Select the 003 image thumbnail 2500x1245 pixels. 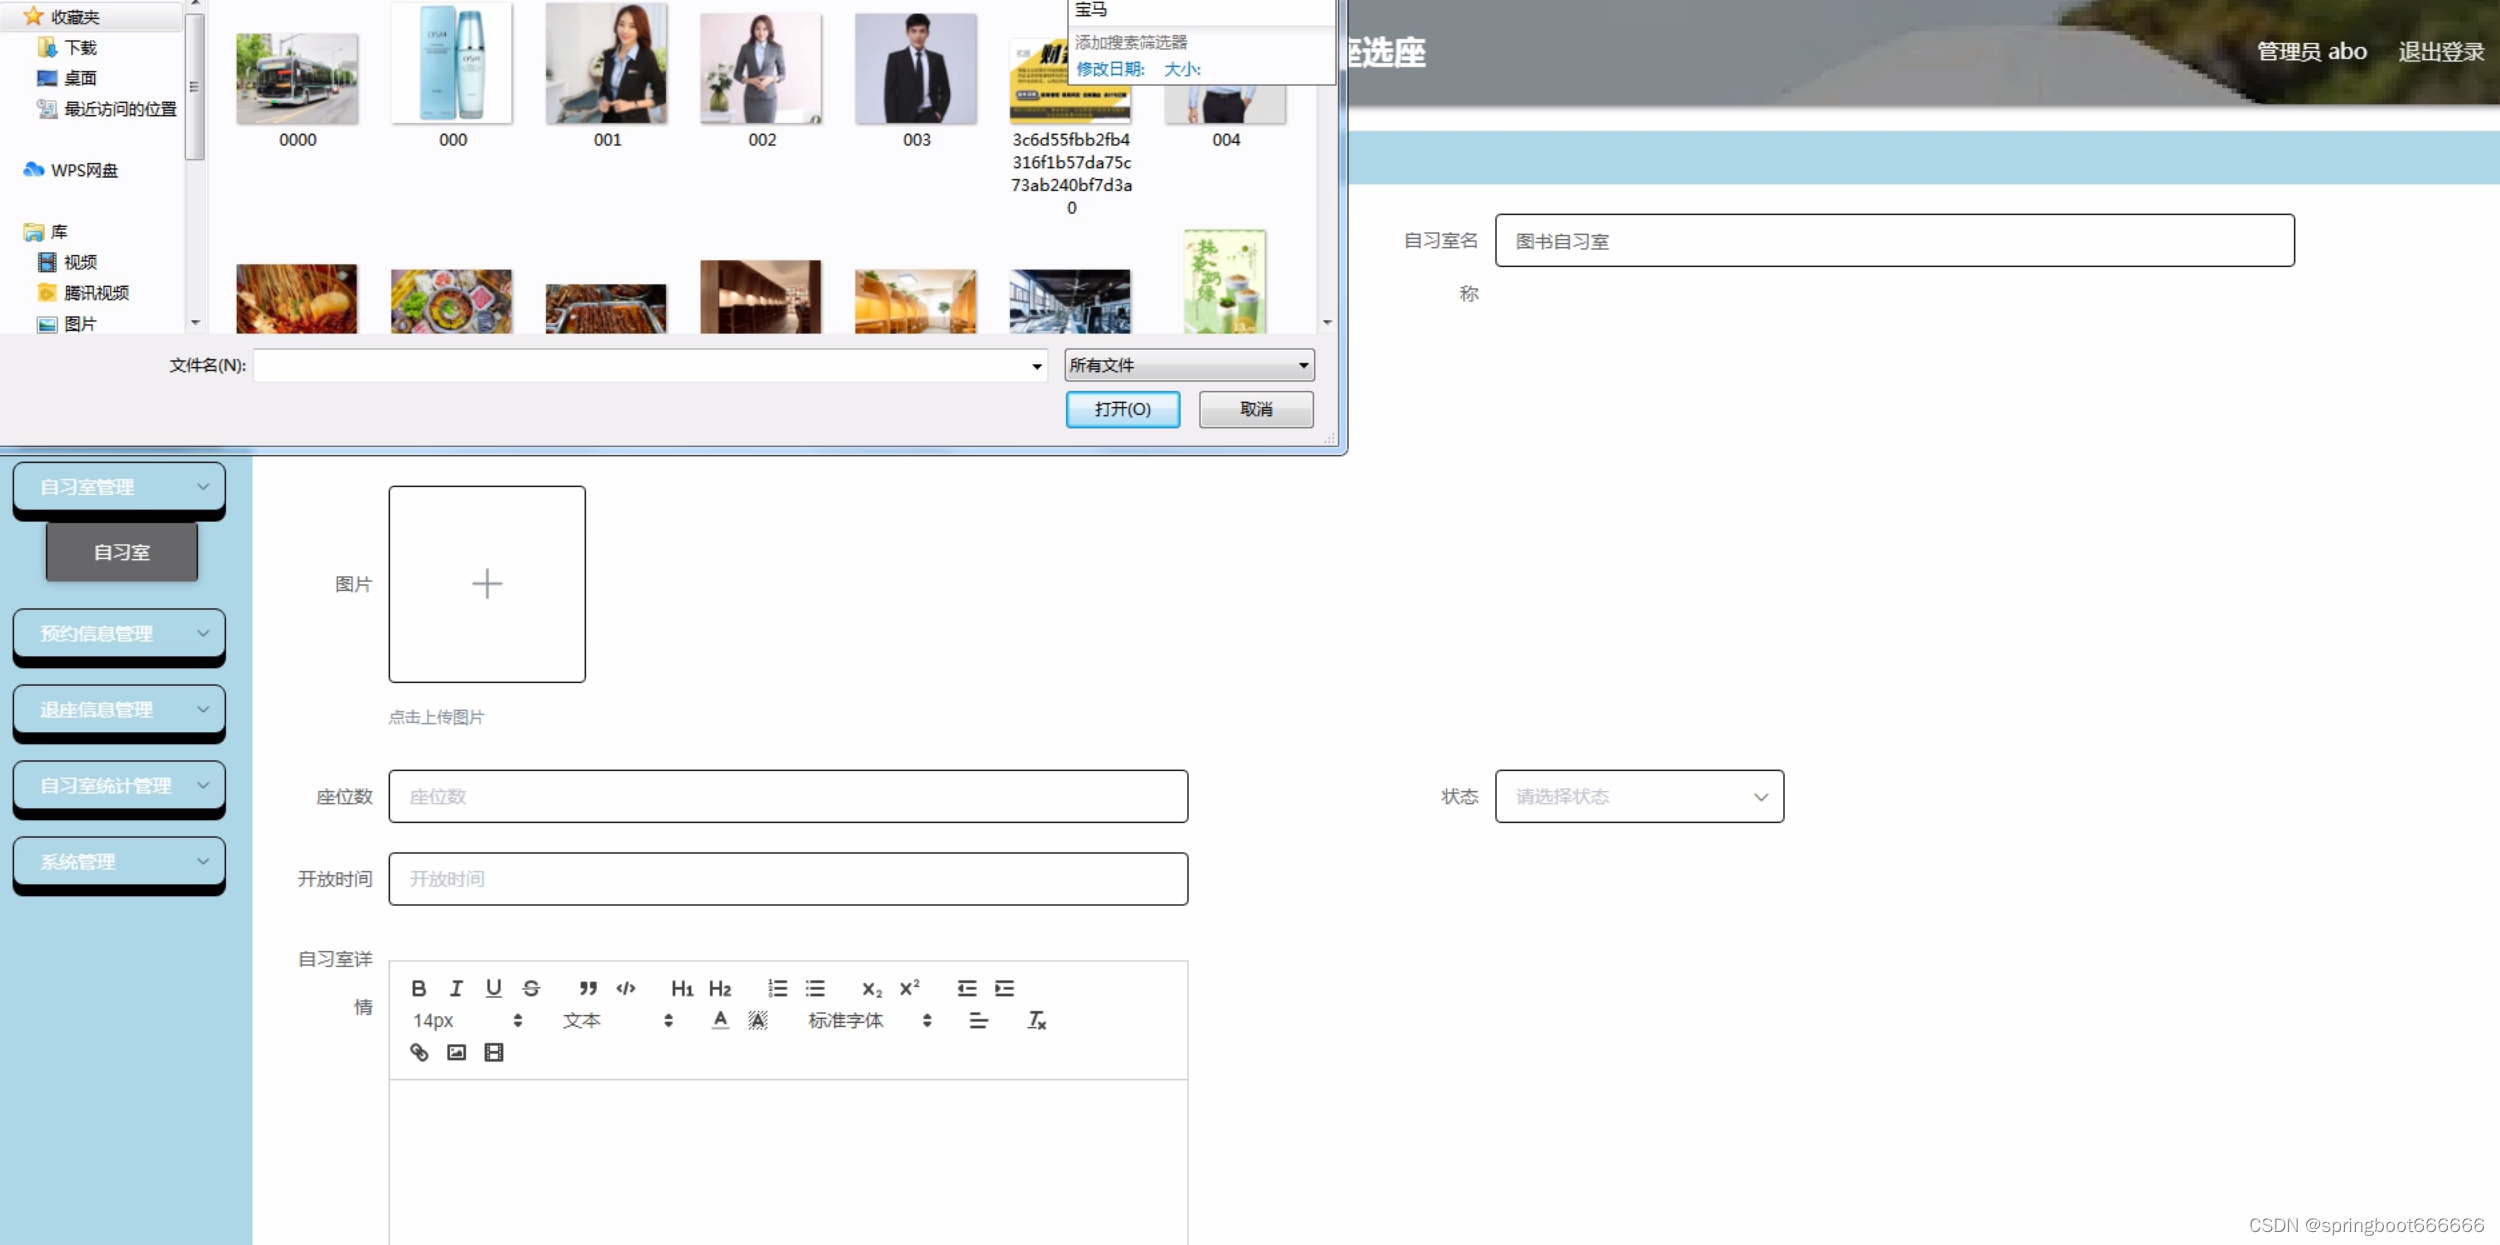[916, 70]
